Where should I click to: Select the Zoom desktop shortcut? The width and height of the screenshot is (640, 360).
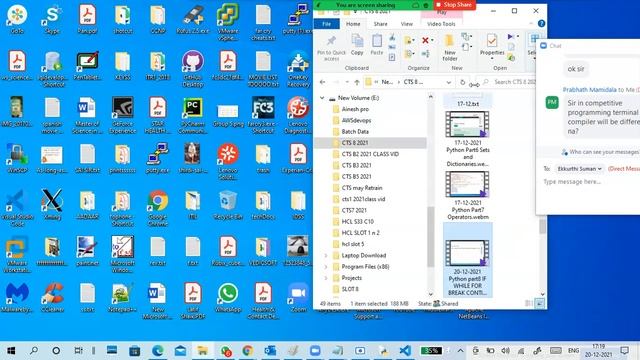click(x=298, y=298)
